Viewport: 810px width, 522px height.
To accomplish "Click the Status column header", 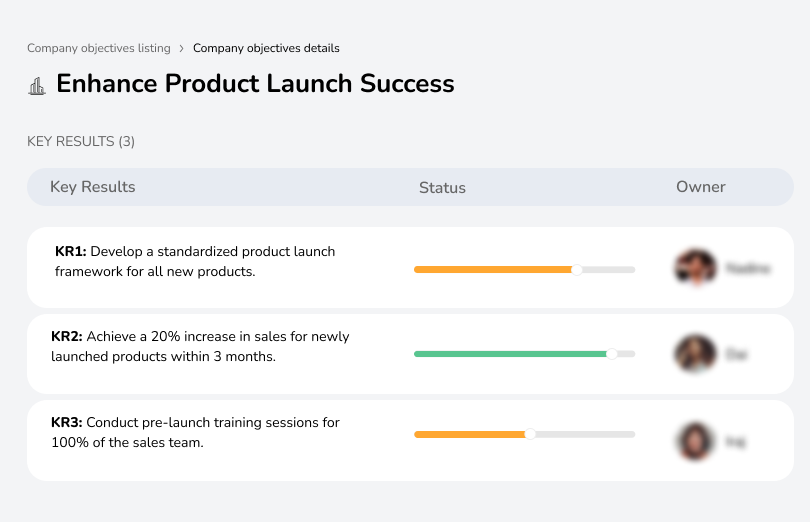I will 442,188.
